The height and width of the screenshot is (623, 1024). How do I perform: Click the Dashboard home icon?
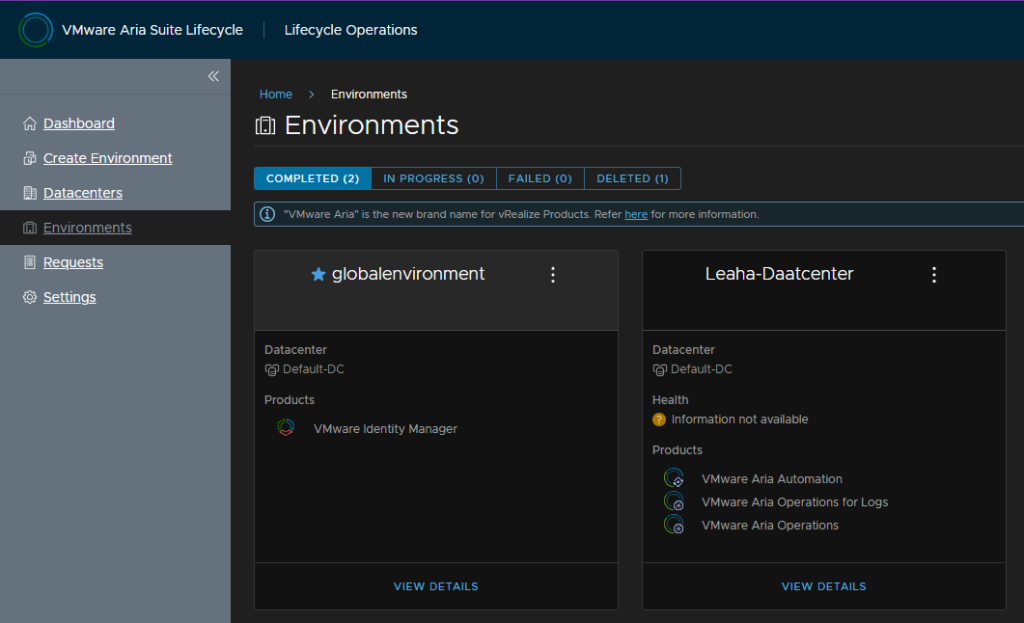(x=29, y=123)
